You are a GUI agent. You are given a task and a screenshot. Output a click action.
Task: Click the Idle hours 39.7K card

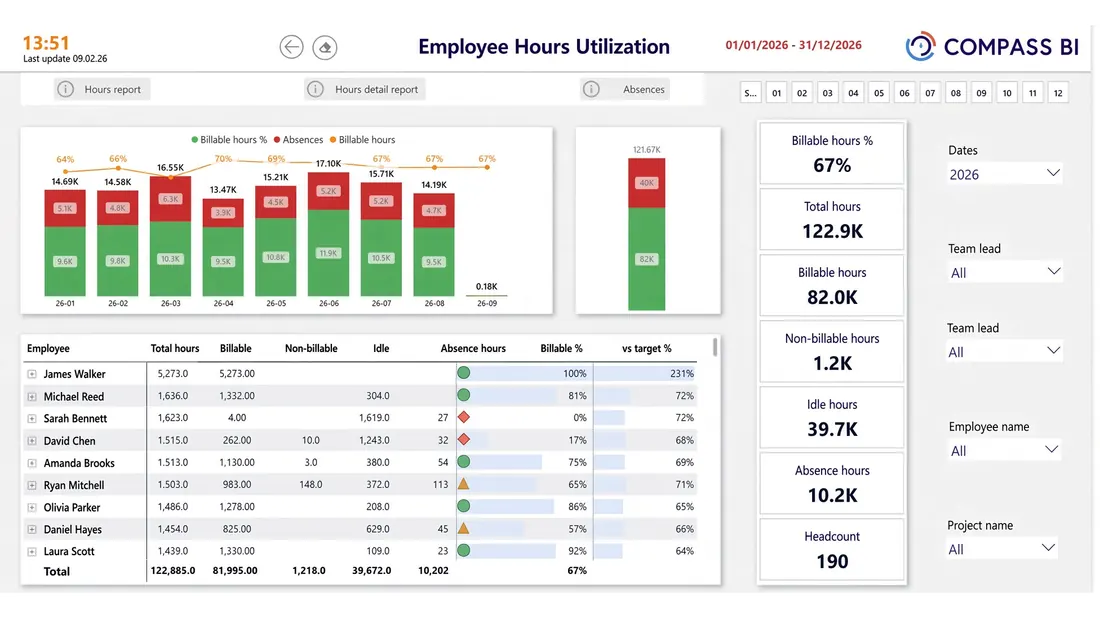click(x=832, y=418)
